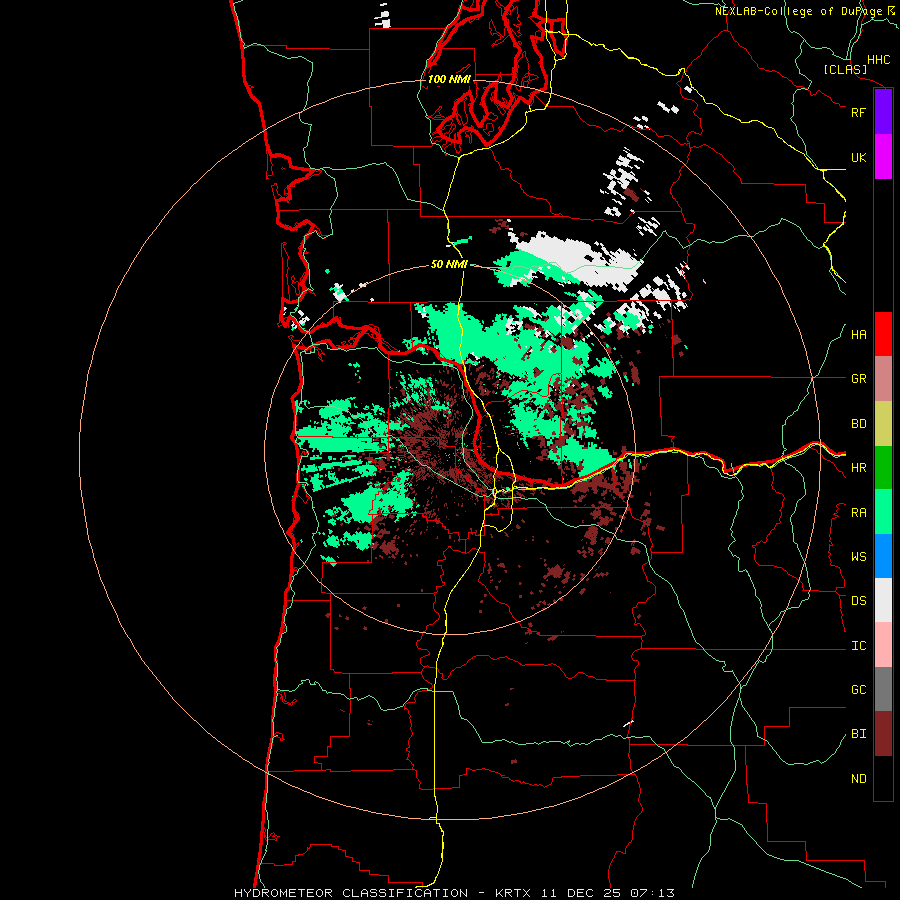Screen dimensions: 900x900
Task: Click the IC pink legend swatch
Action: 883,645
